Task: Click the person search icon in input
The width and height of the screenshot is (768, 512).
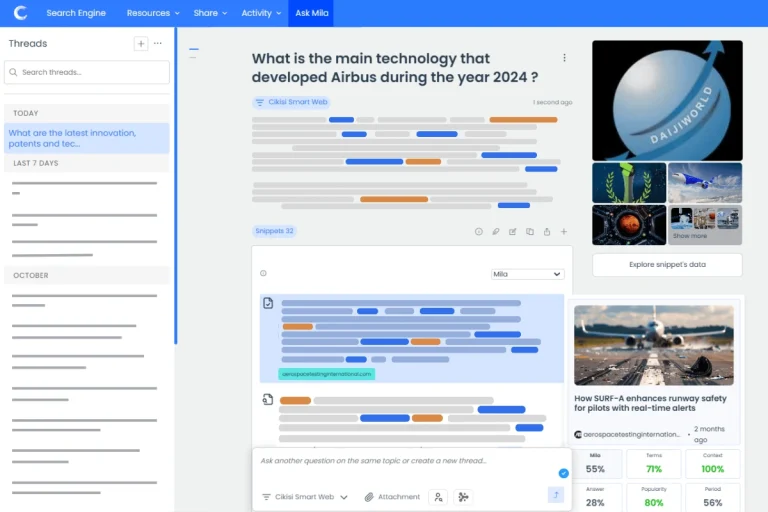Action: point(437,497)
